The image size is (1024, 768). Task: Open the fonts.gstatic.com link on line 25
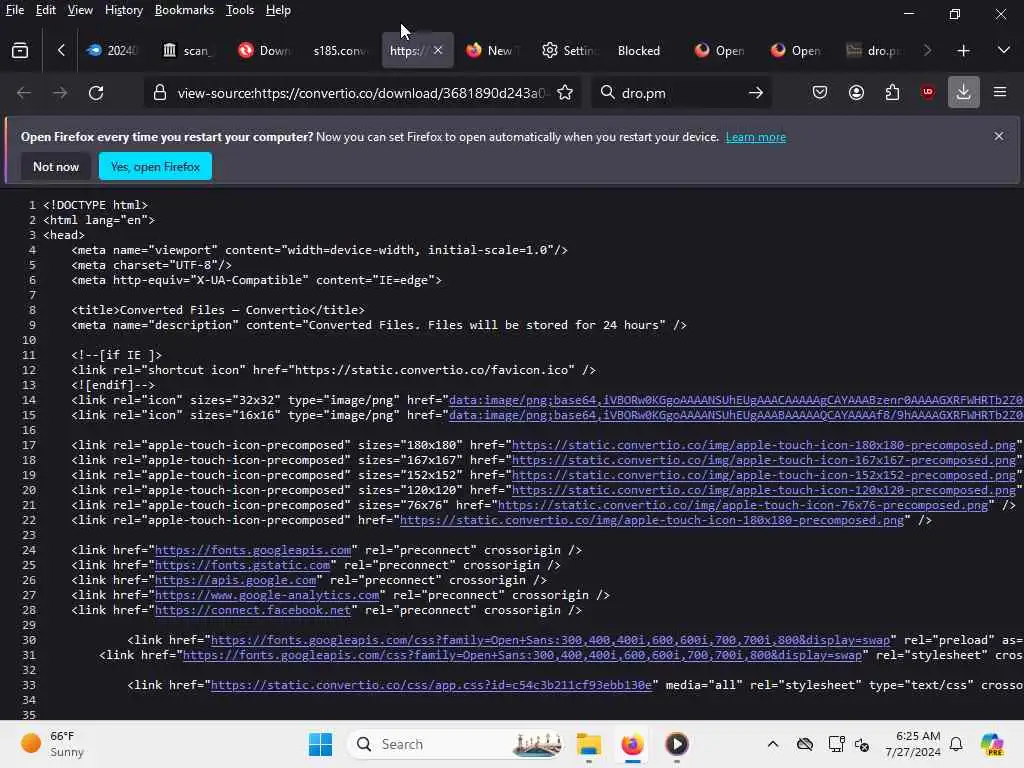coord(242,565)
